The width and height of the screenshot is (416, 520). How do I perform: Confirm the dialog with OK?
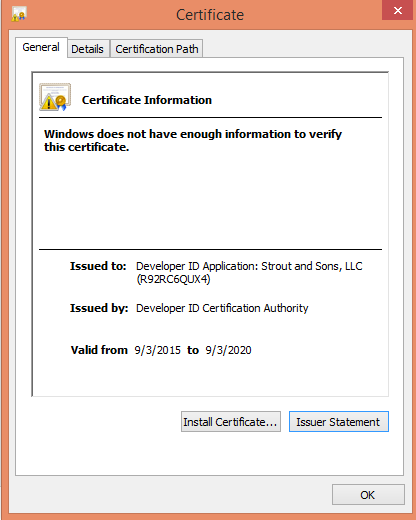click(x=368, y=495)
